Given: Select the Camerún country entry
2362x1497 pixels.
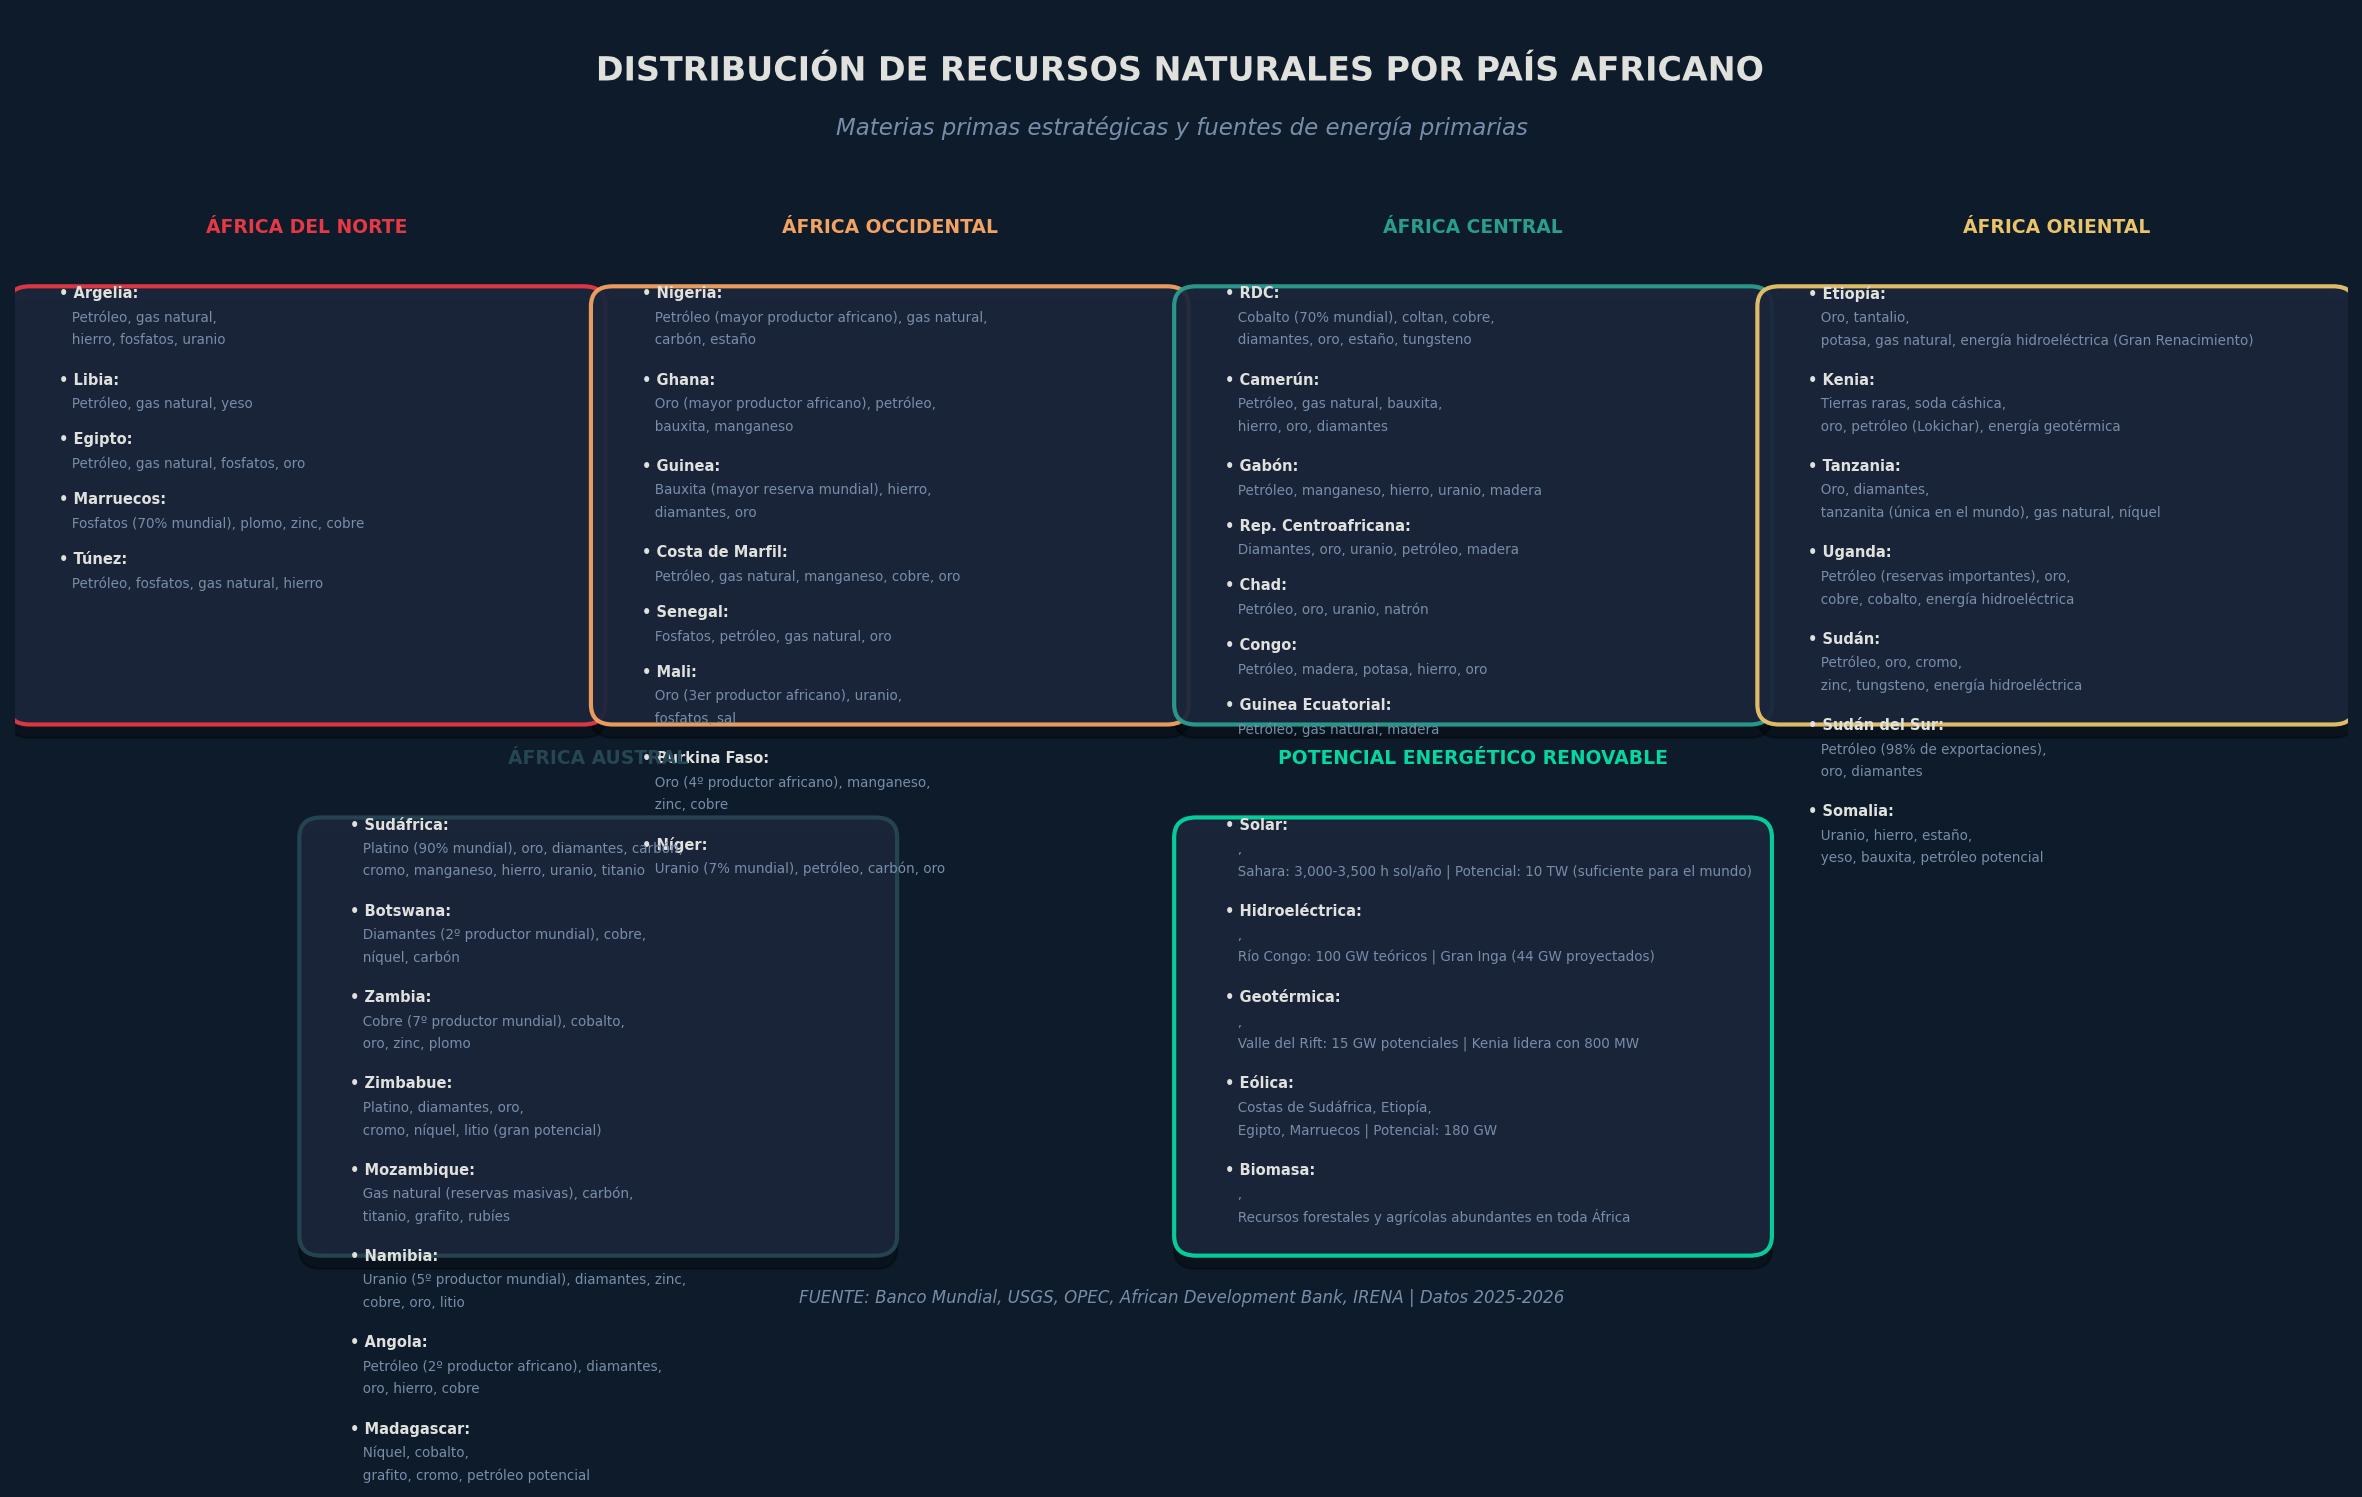Looking at the screenshot, I should [x=1272, y=380].
